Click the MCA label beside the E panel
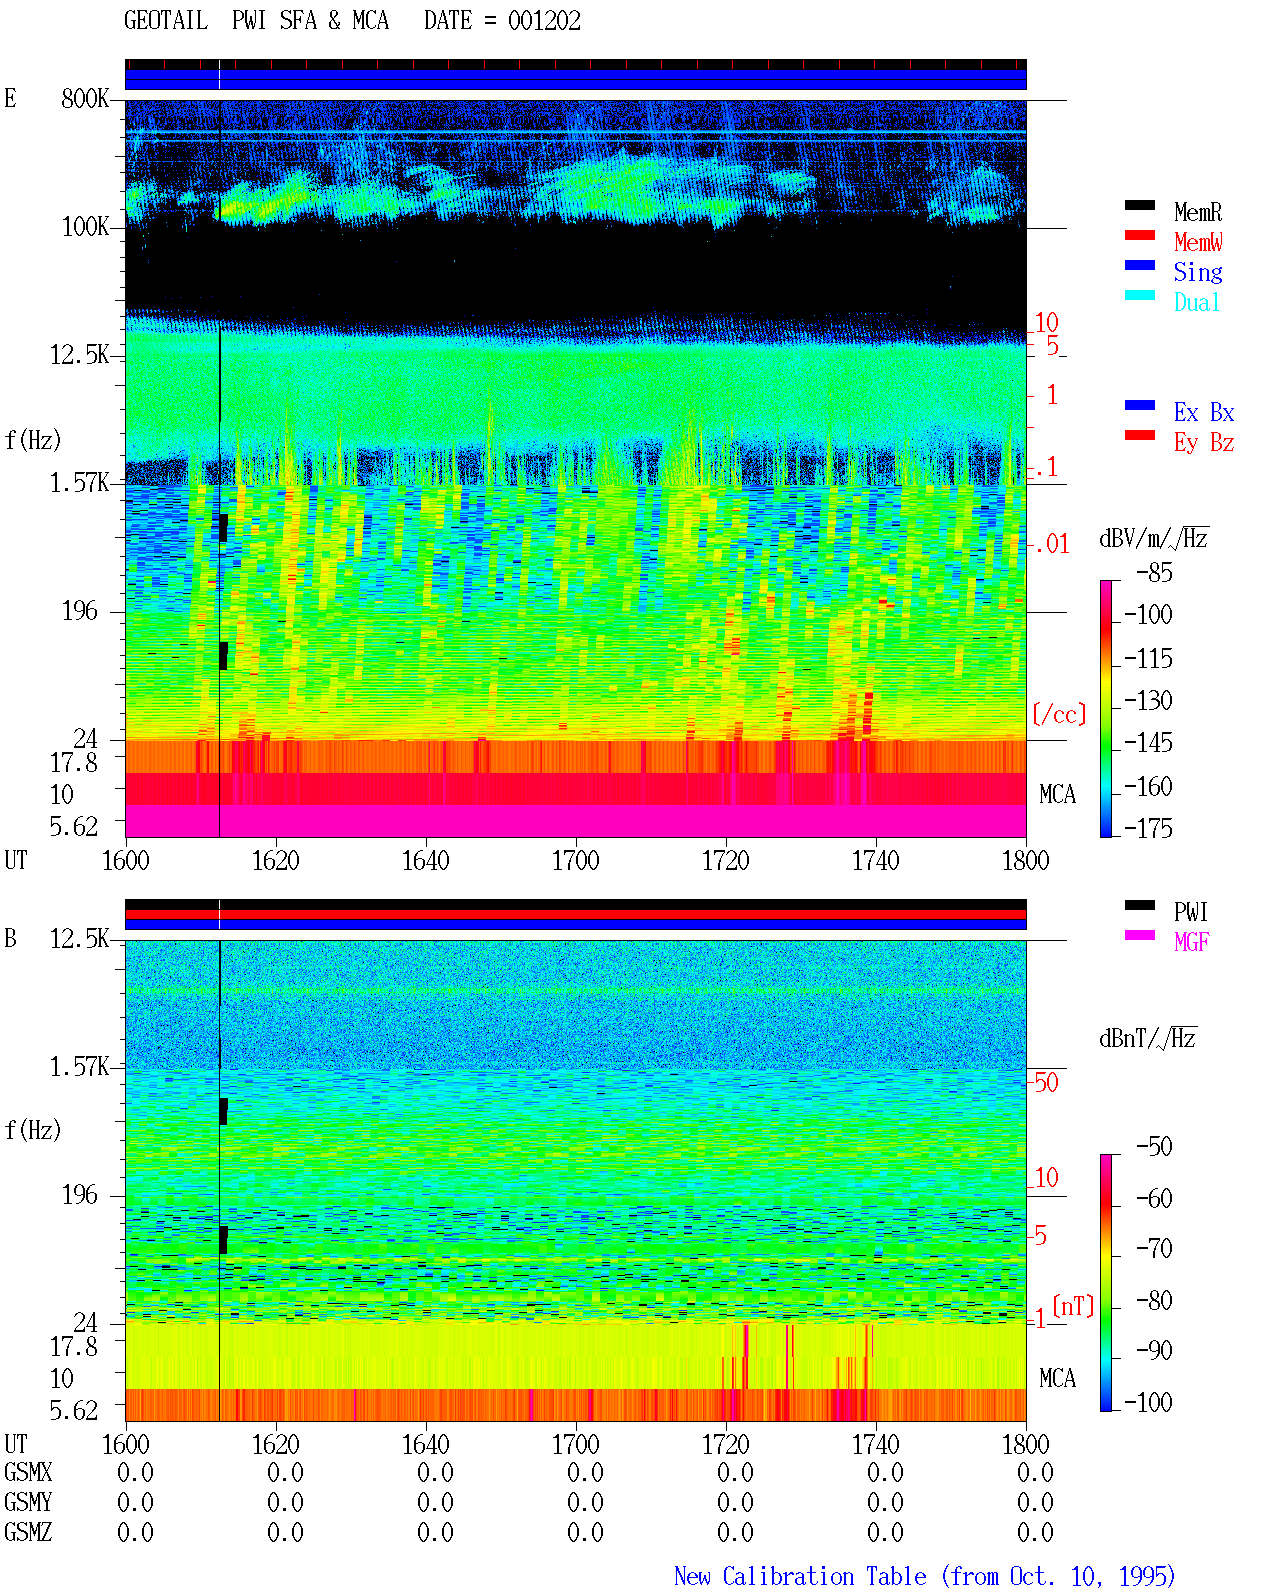This screenshot has height=1593, width=1280. pyautogui.click(x=1057, y=795)
